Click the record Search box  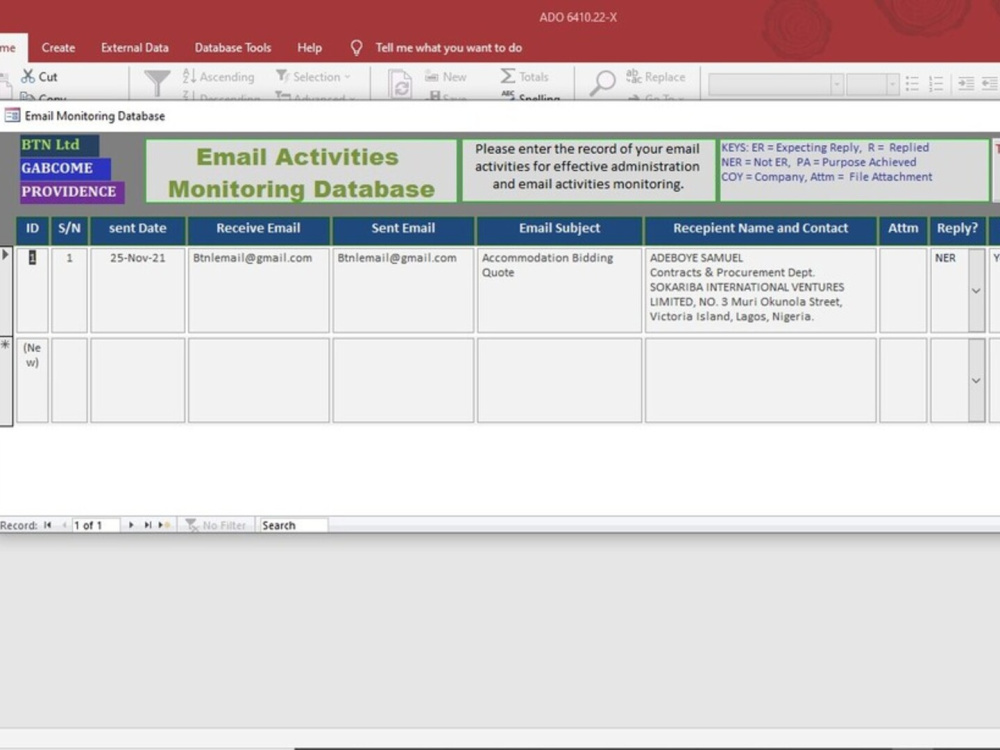[x=293, y=526]
